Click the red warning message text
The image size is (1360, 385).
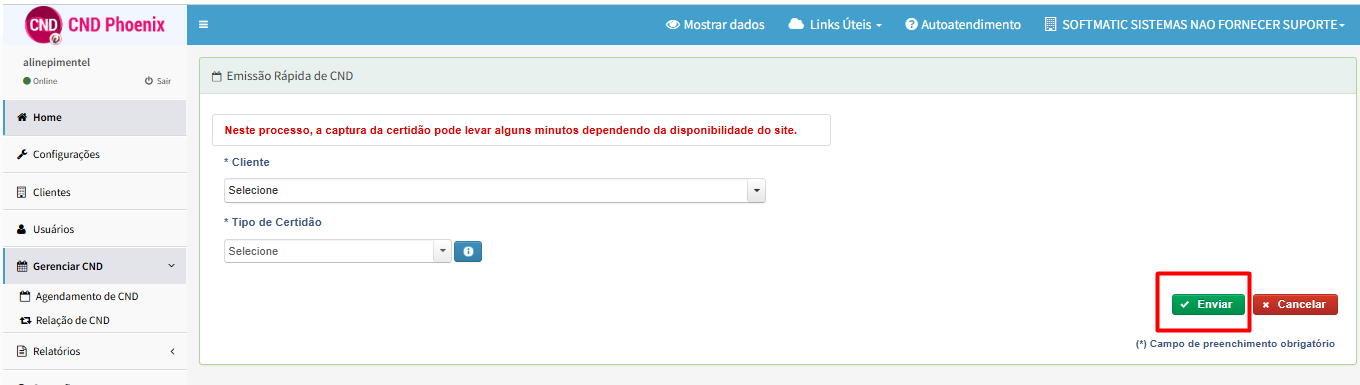pos(511,130)
